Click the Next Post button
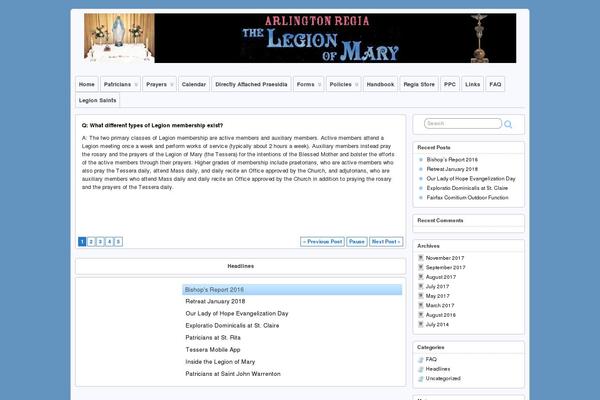The width and height of the screenshot is (600, 400). coord(386,242)
